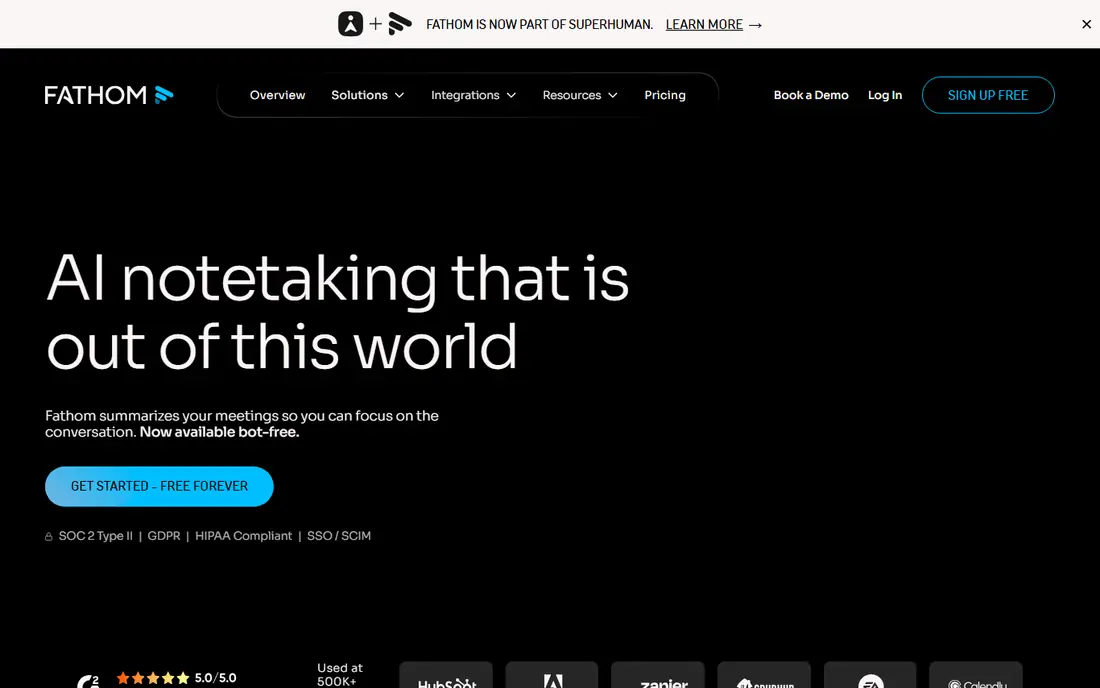Open the Pricing page
The width and height of the screenshot is (1100, 688).
click(664, 95)
